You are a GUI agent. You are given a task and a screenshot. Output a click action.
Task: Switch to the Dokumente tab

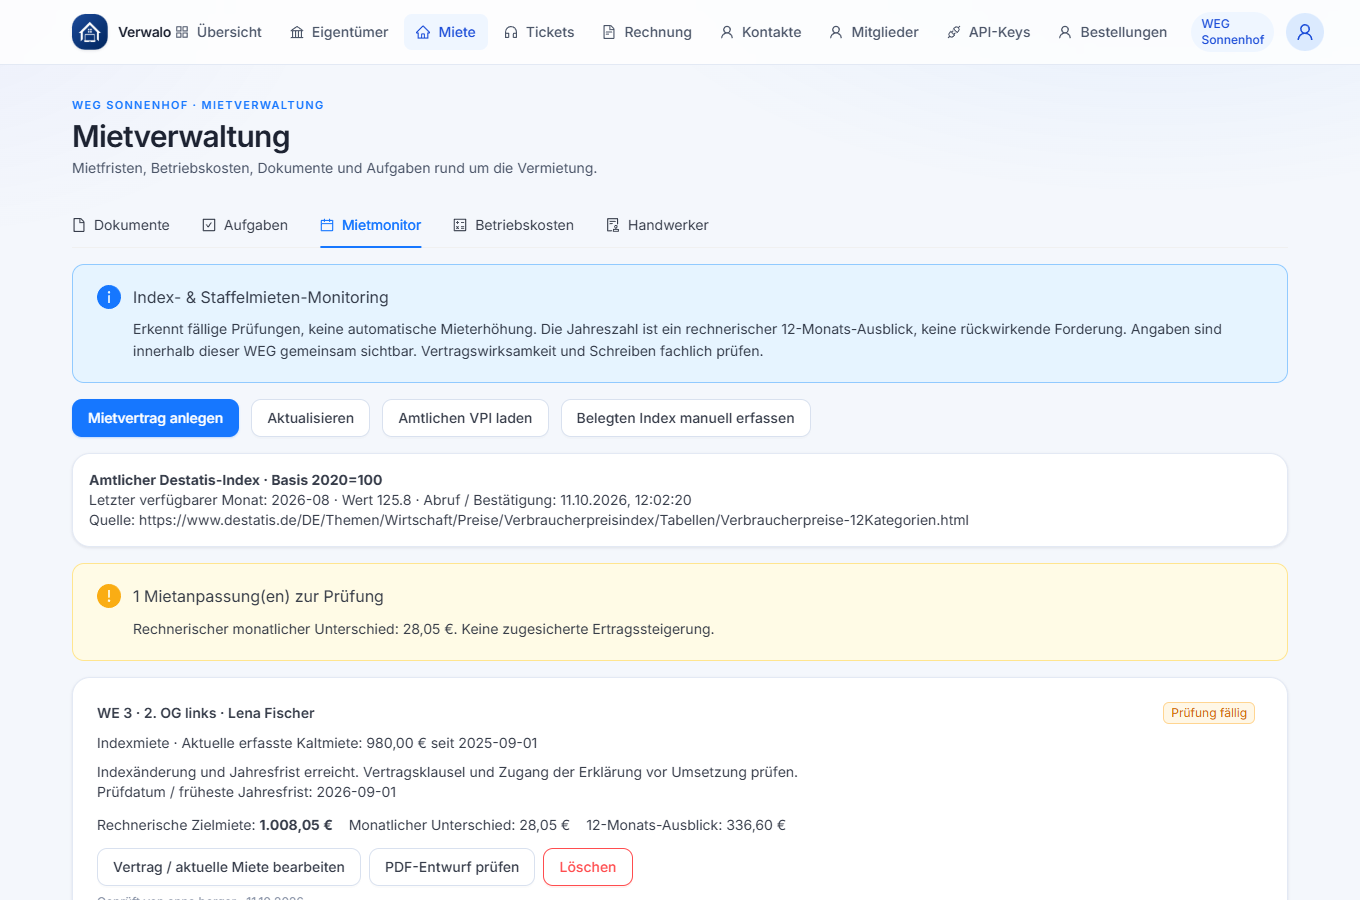121,225
